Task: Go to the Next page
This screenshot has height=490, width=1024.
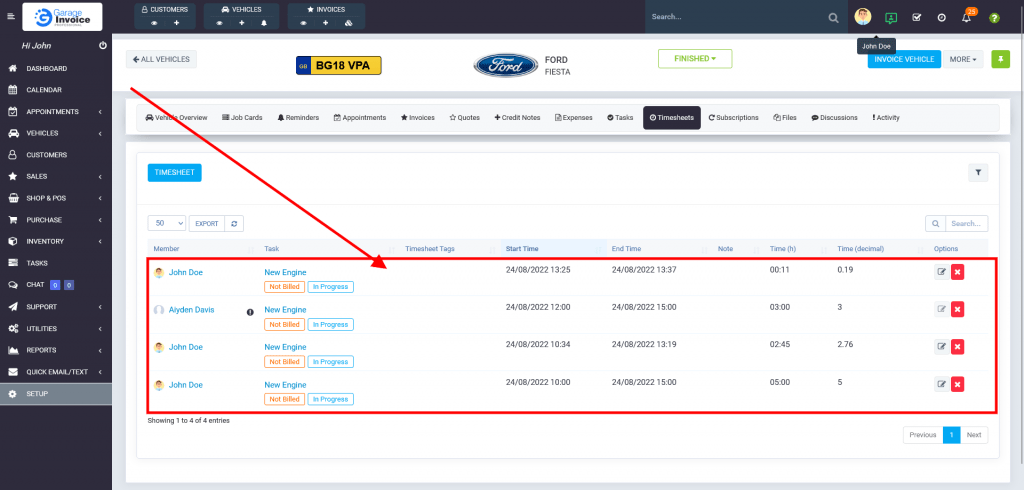Action: (x=974, y=435)
